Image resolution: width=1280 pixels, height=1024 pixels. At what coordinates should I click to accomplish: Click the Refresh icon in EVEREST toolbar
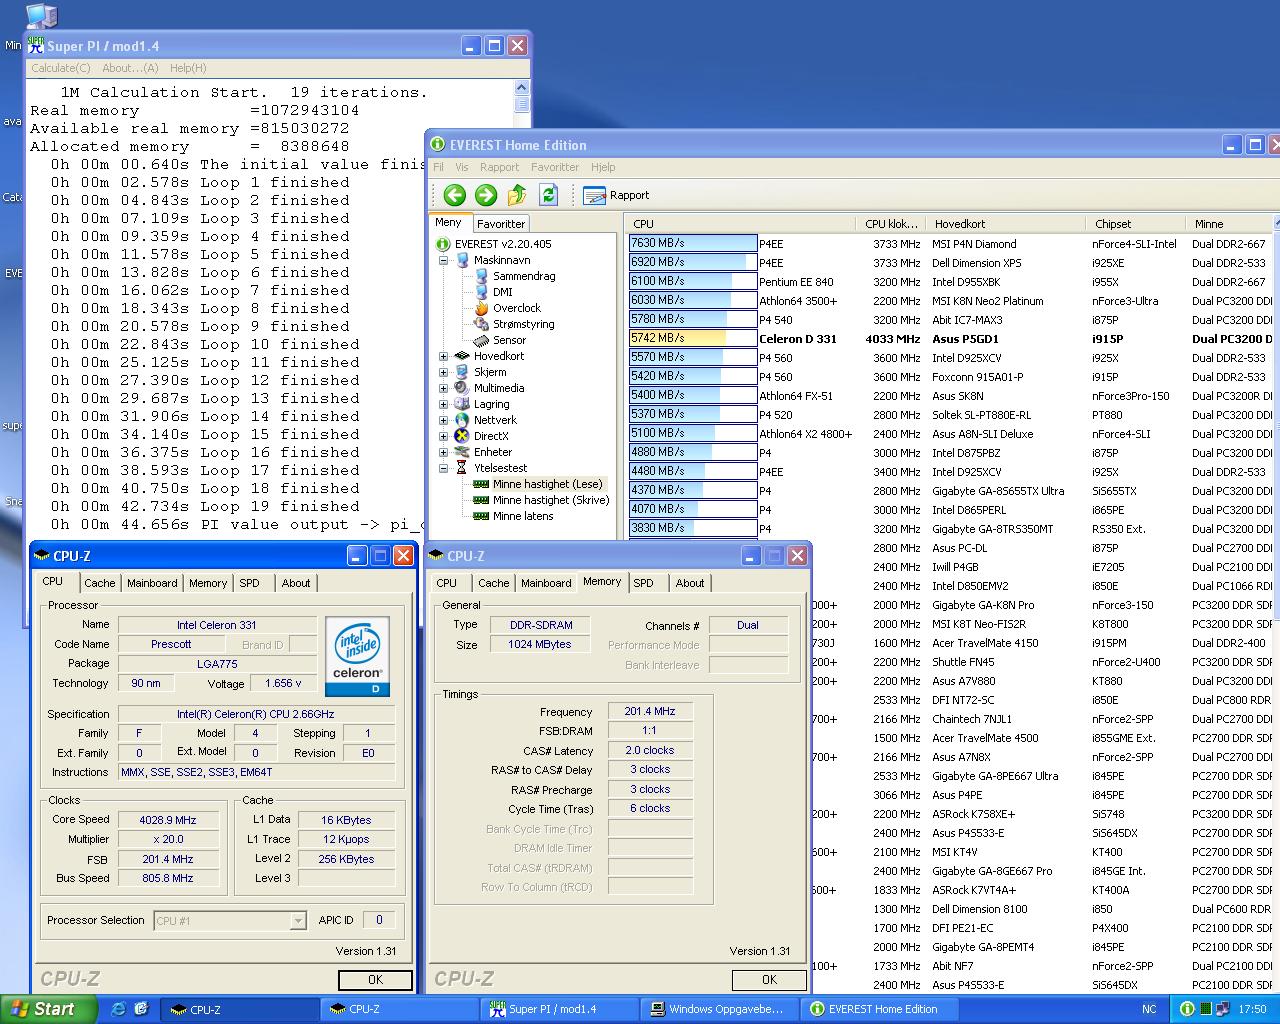(x=548, y=195)
